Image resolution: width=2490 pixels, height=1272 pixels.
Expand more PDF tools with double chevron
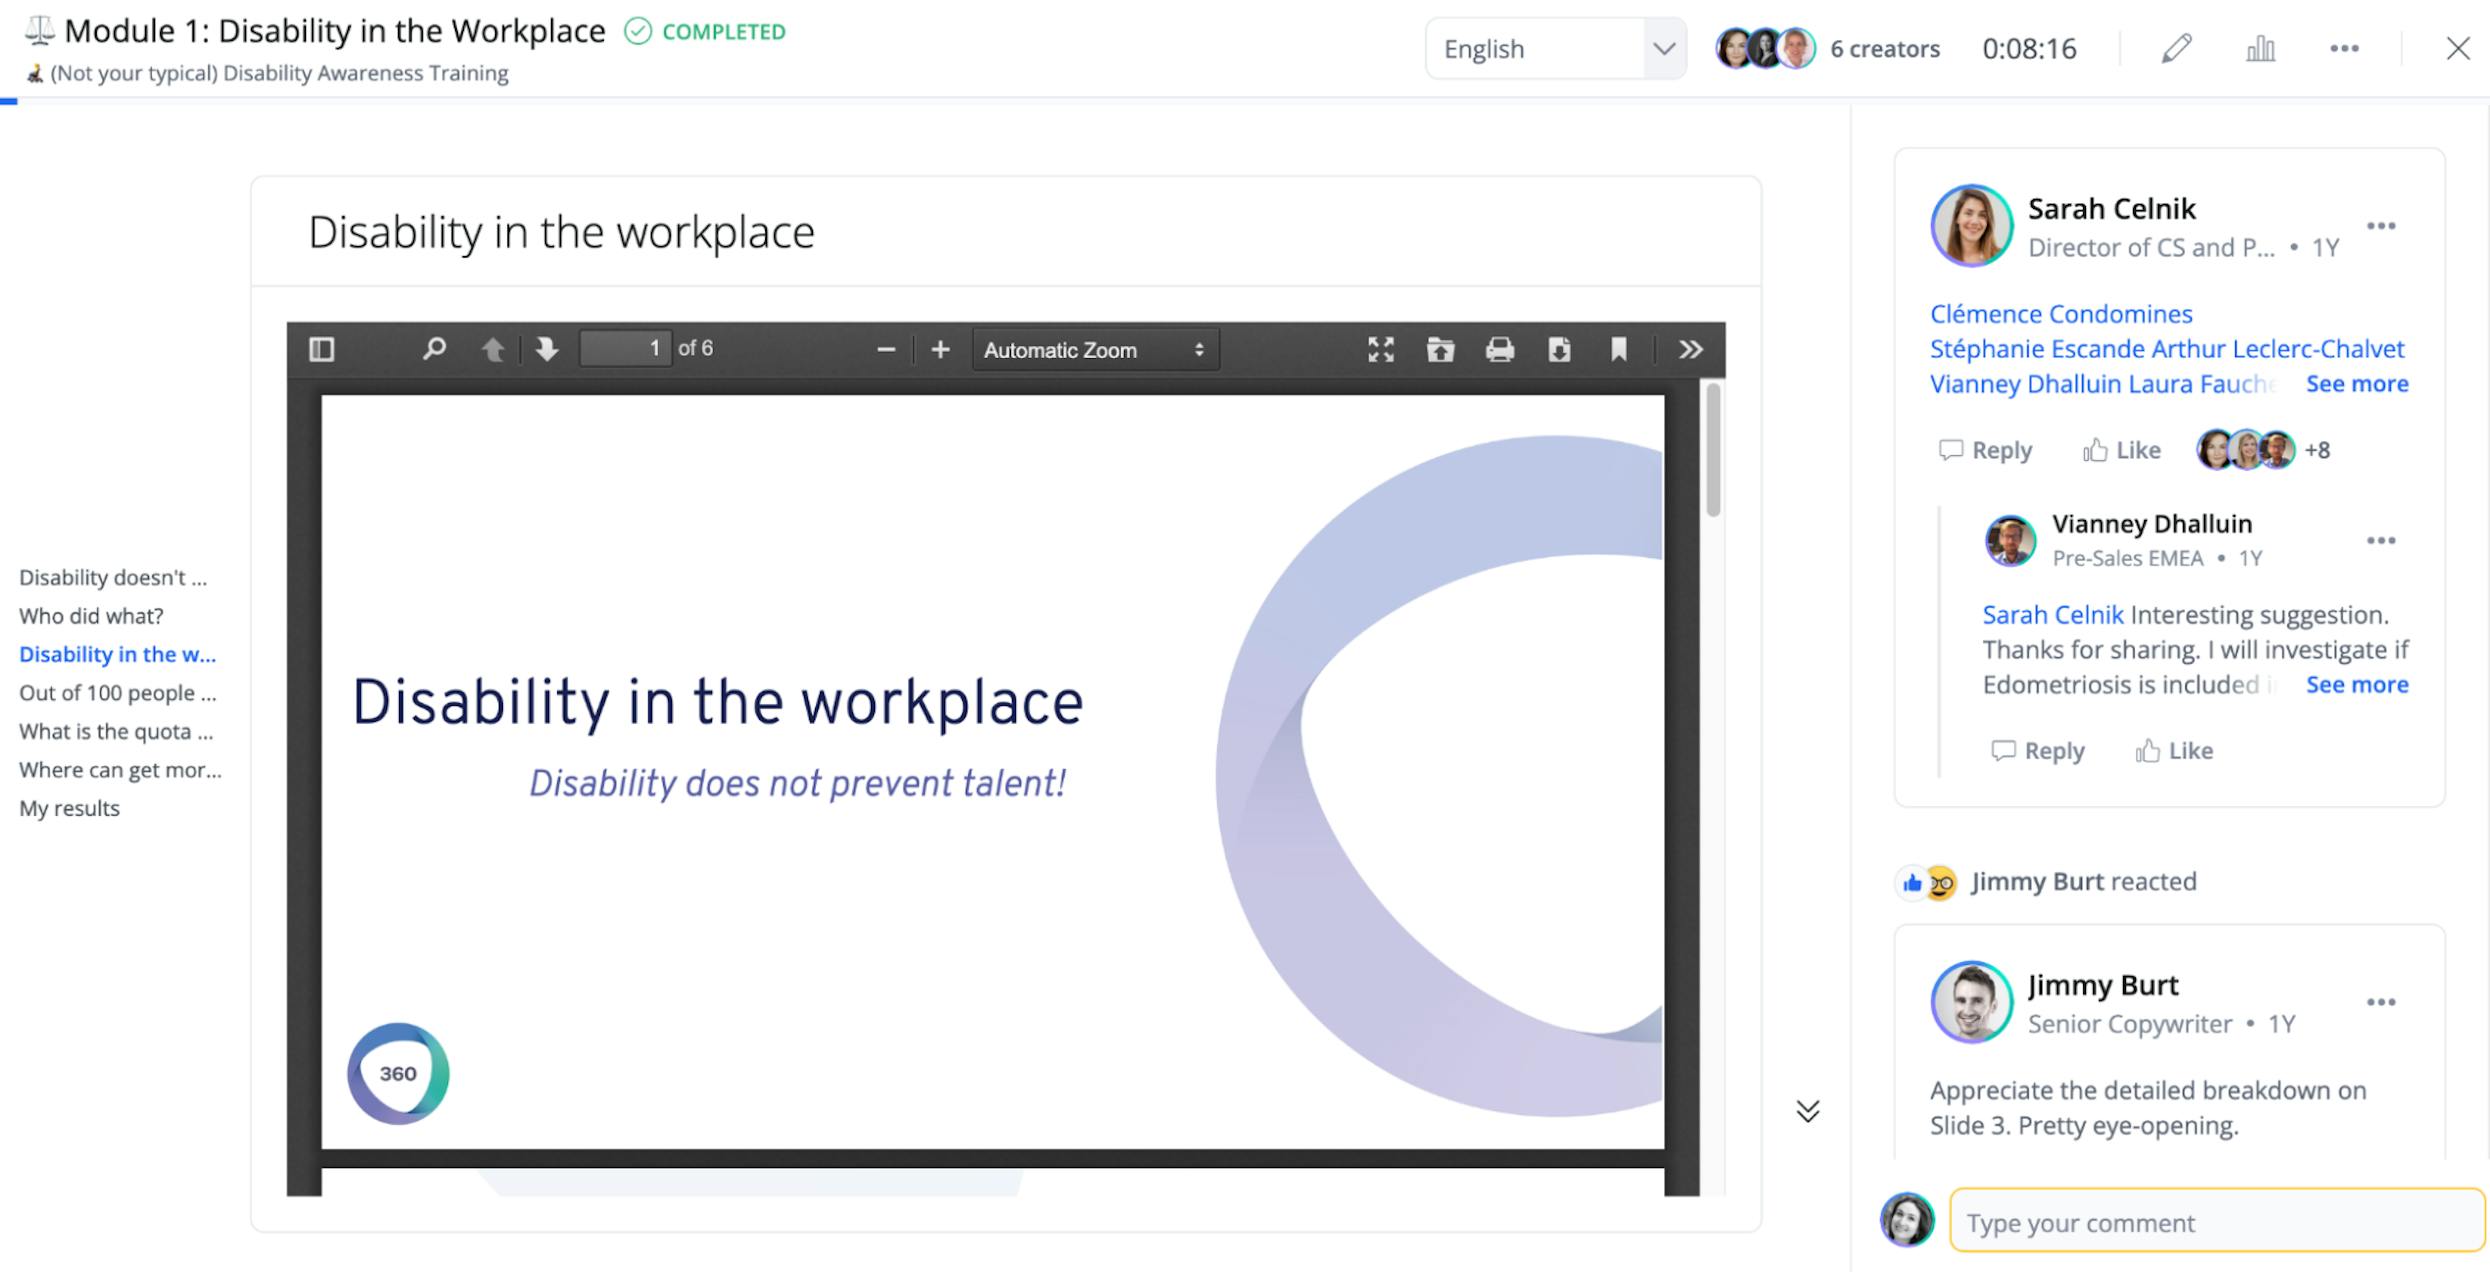[x=1690, y=349]
